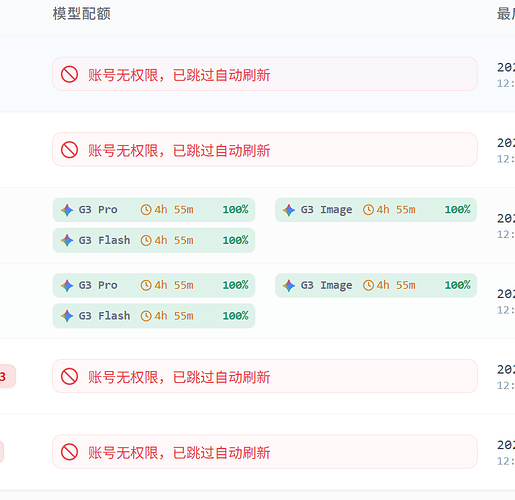Image resolution: width=515 pixels, height=500 pixels.
Task: Click 4h 55m on the lower G3 Pro badge
Action: 174,285
